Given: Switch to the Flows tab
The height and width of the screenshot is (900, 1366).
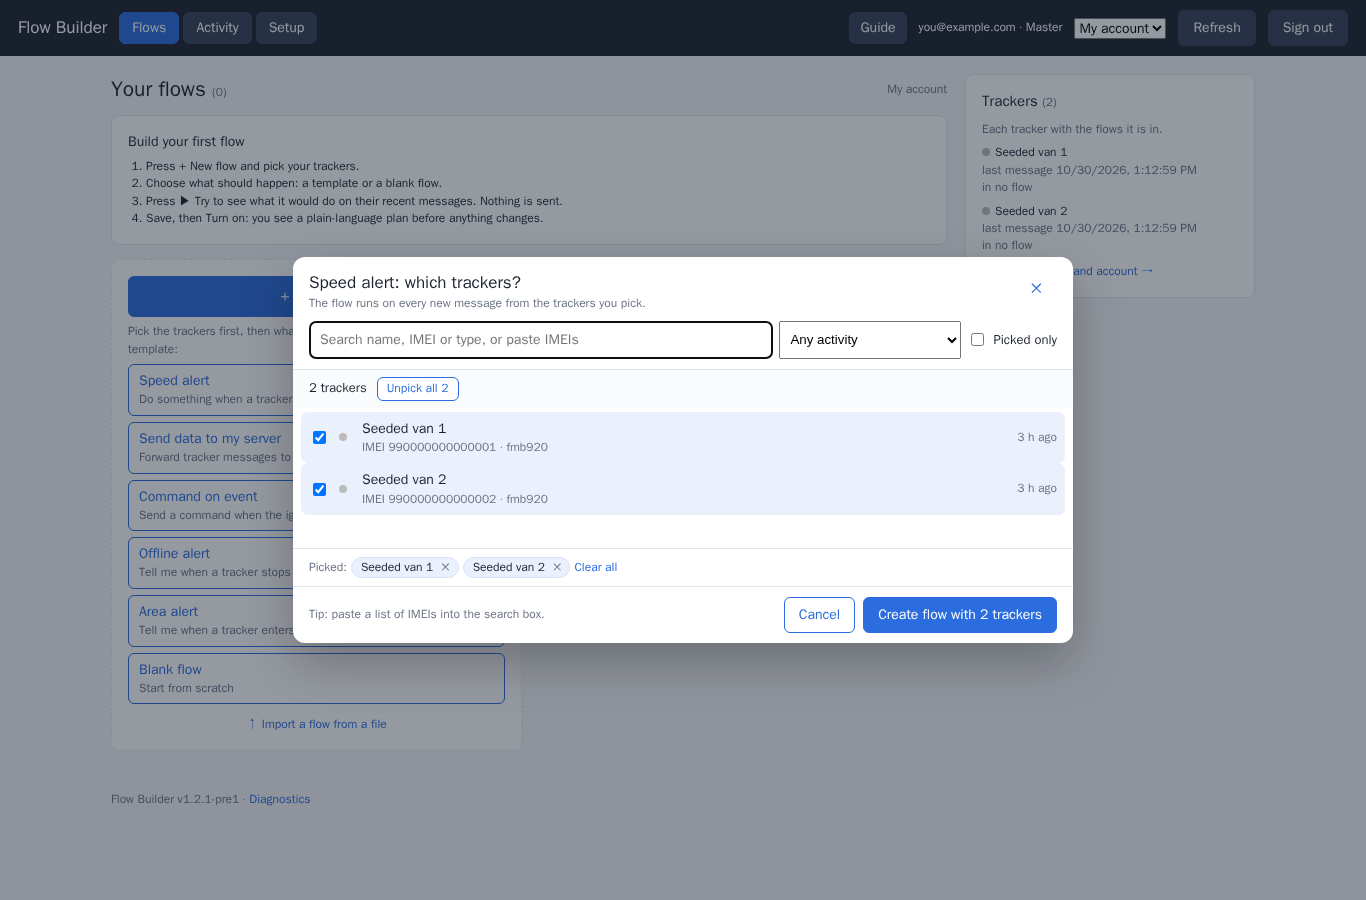Looking at the screenshot, I should point(149,28).
